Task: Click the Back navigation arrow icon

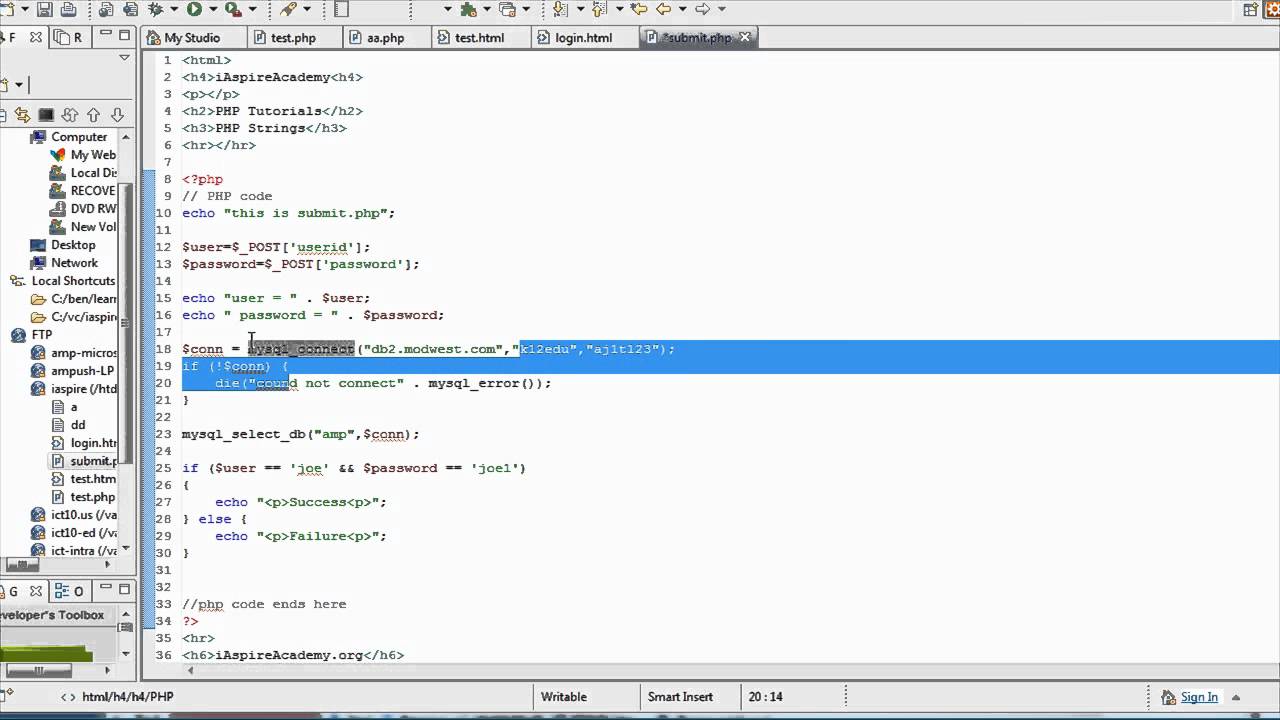Action: click(x=662, y=9)
